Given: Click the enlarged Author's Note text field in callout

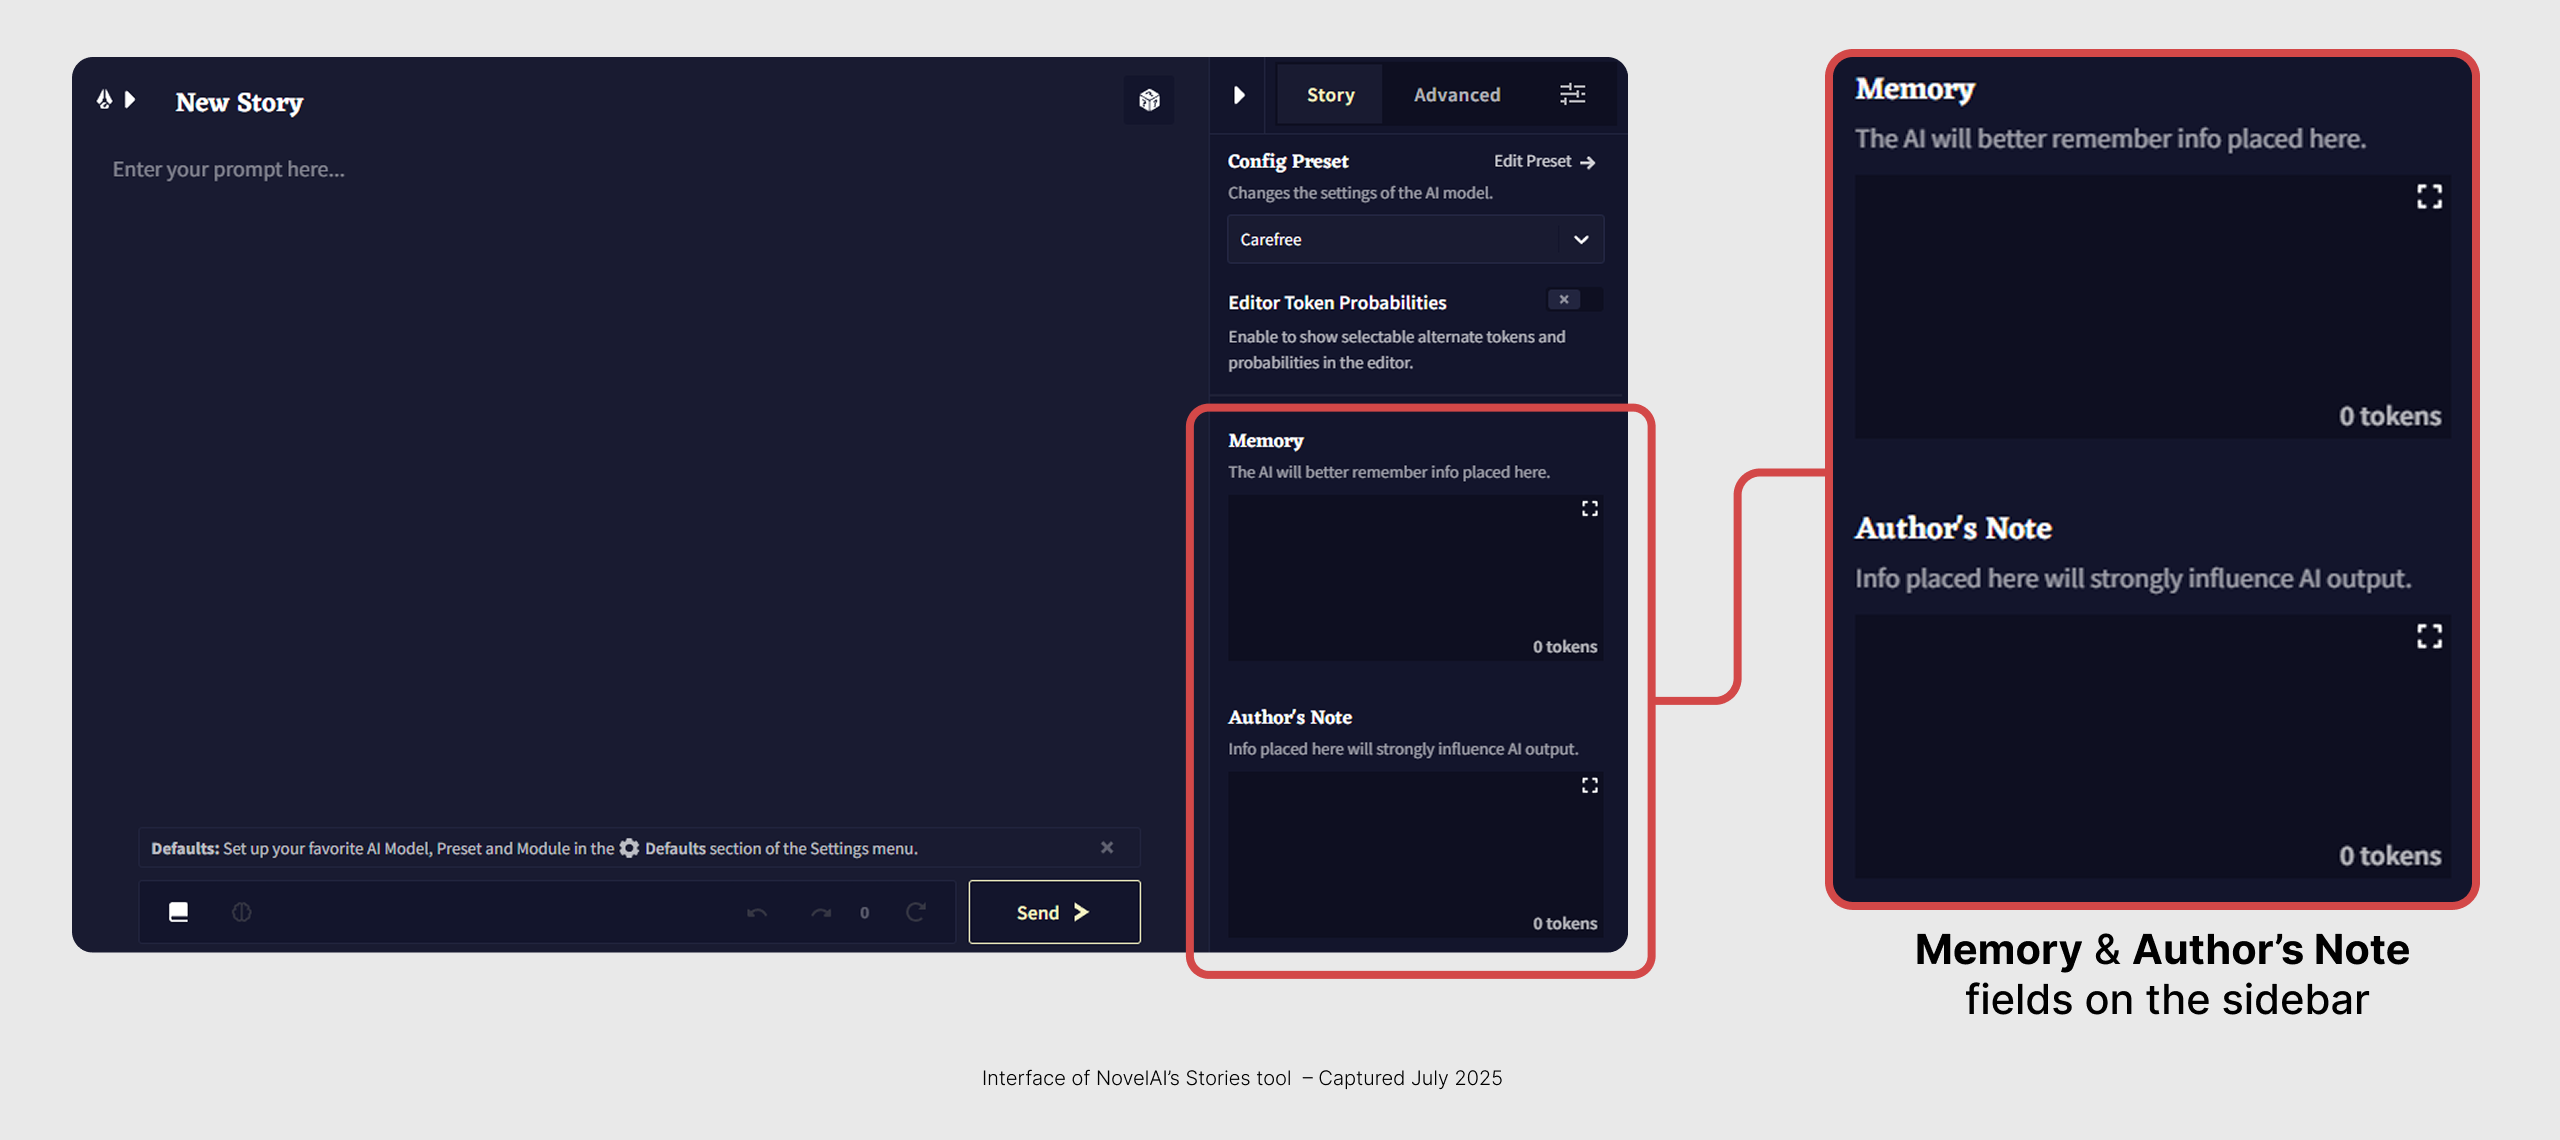Looking at the screenshot, I should pyautogui.click(x=2152, y=747).
